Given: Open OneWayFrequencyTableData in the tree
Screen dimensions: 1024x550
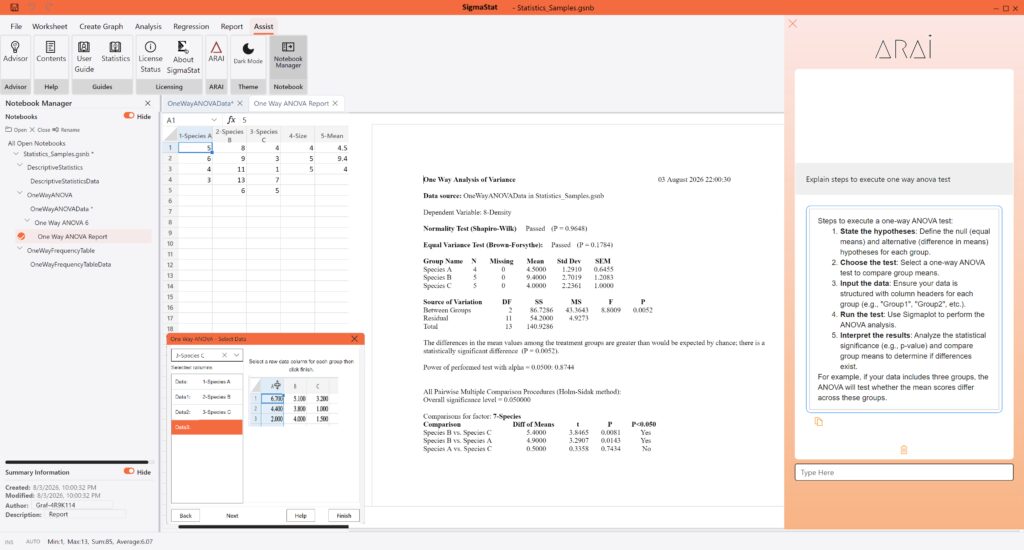Looking at the screenshot, I should (71, 265).
